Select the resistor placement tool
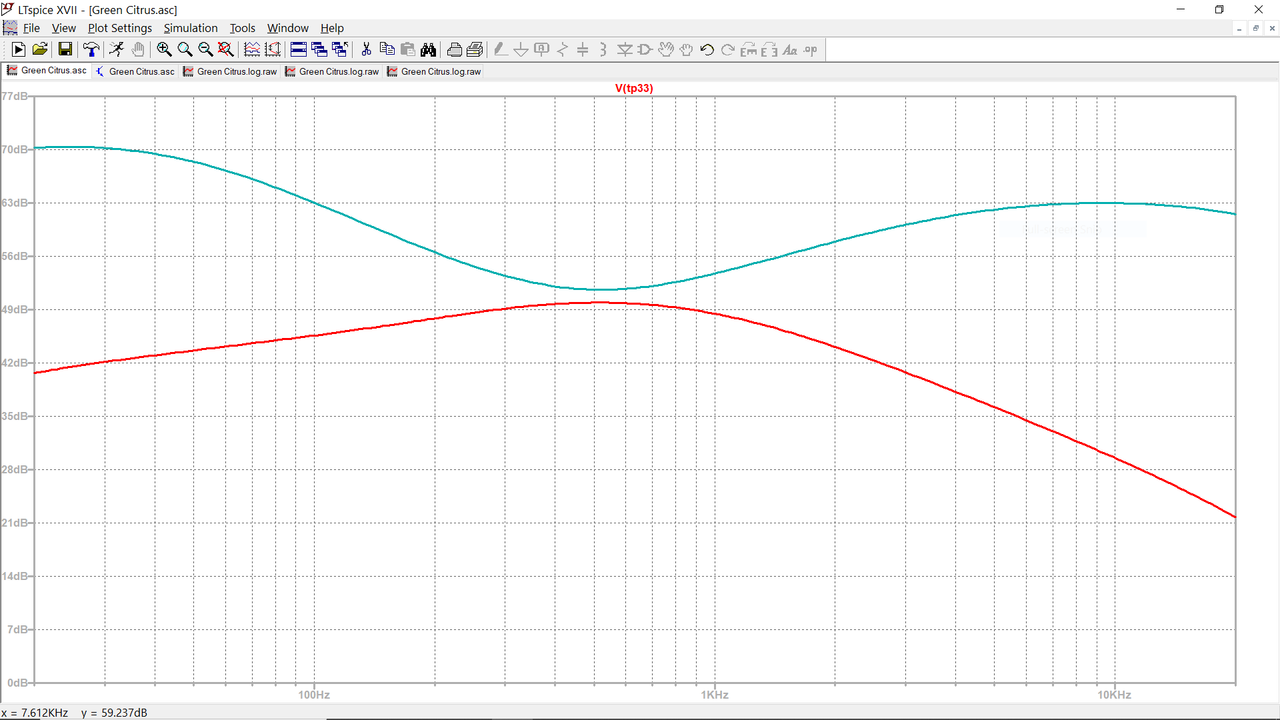 pyautogui.click(x=563, y=49)
